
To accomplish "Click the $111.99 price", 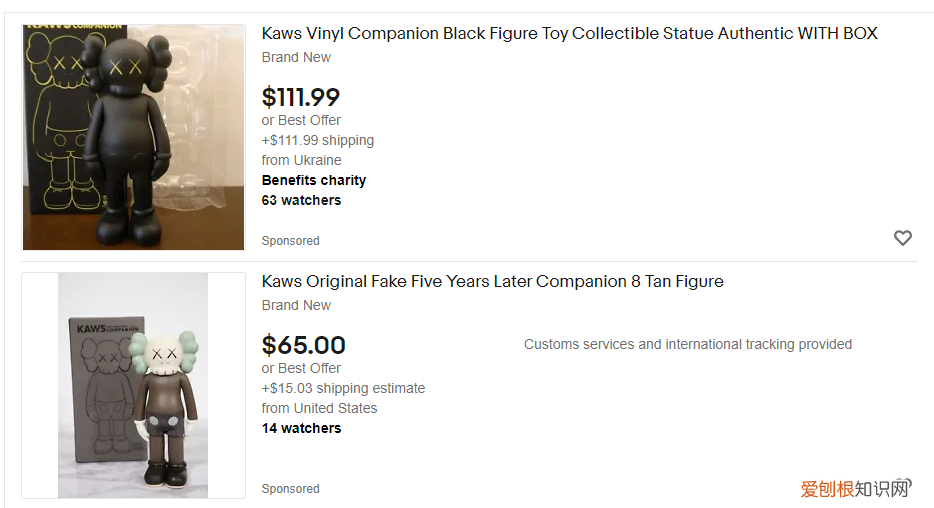I will click(x=300, y=97).
